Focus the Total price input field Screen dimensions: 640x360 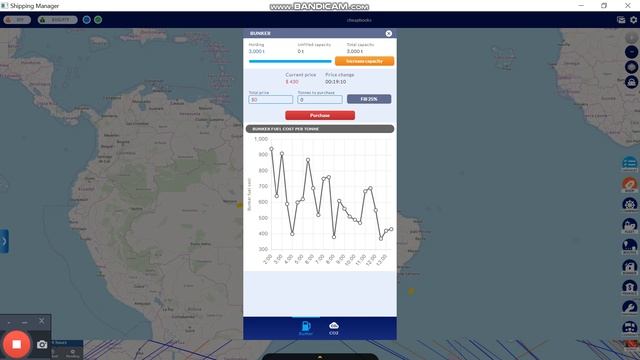pos(271,100)
